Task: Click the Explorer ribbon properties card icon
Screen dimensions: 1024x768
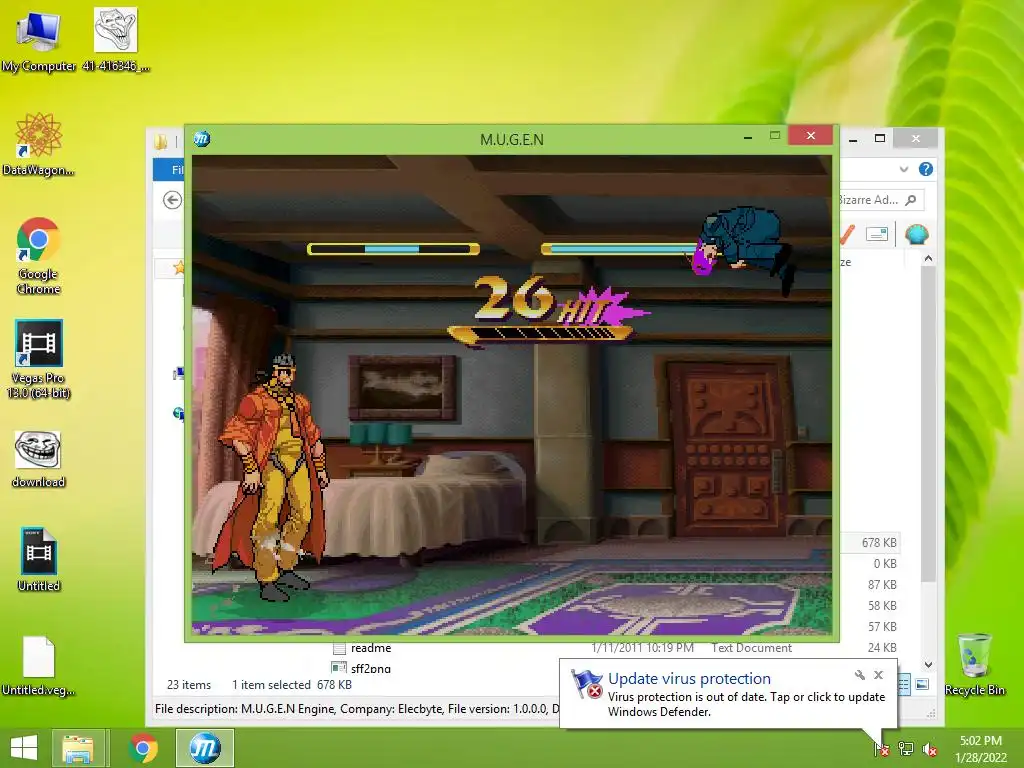Action: pyautogui.click(x=876, y=234)
